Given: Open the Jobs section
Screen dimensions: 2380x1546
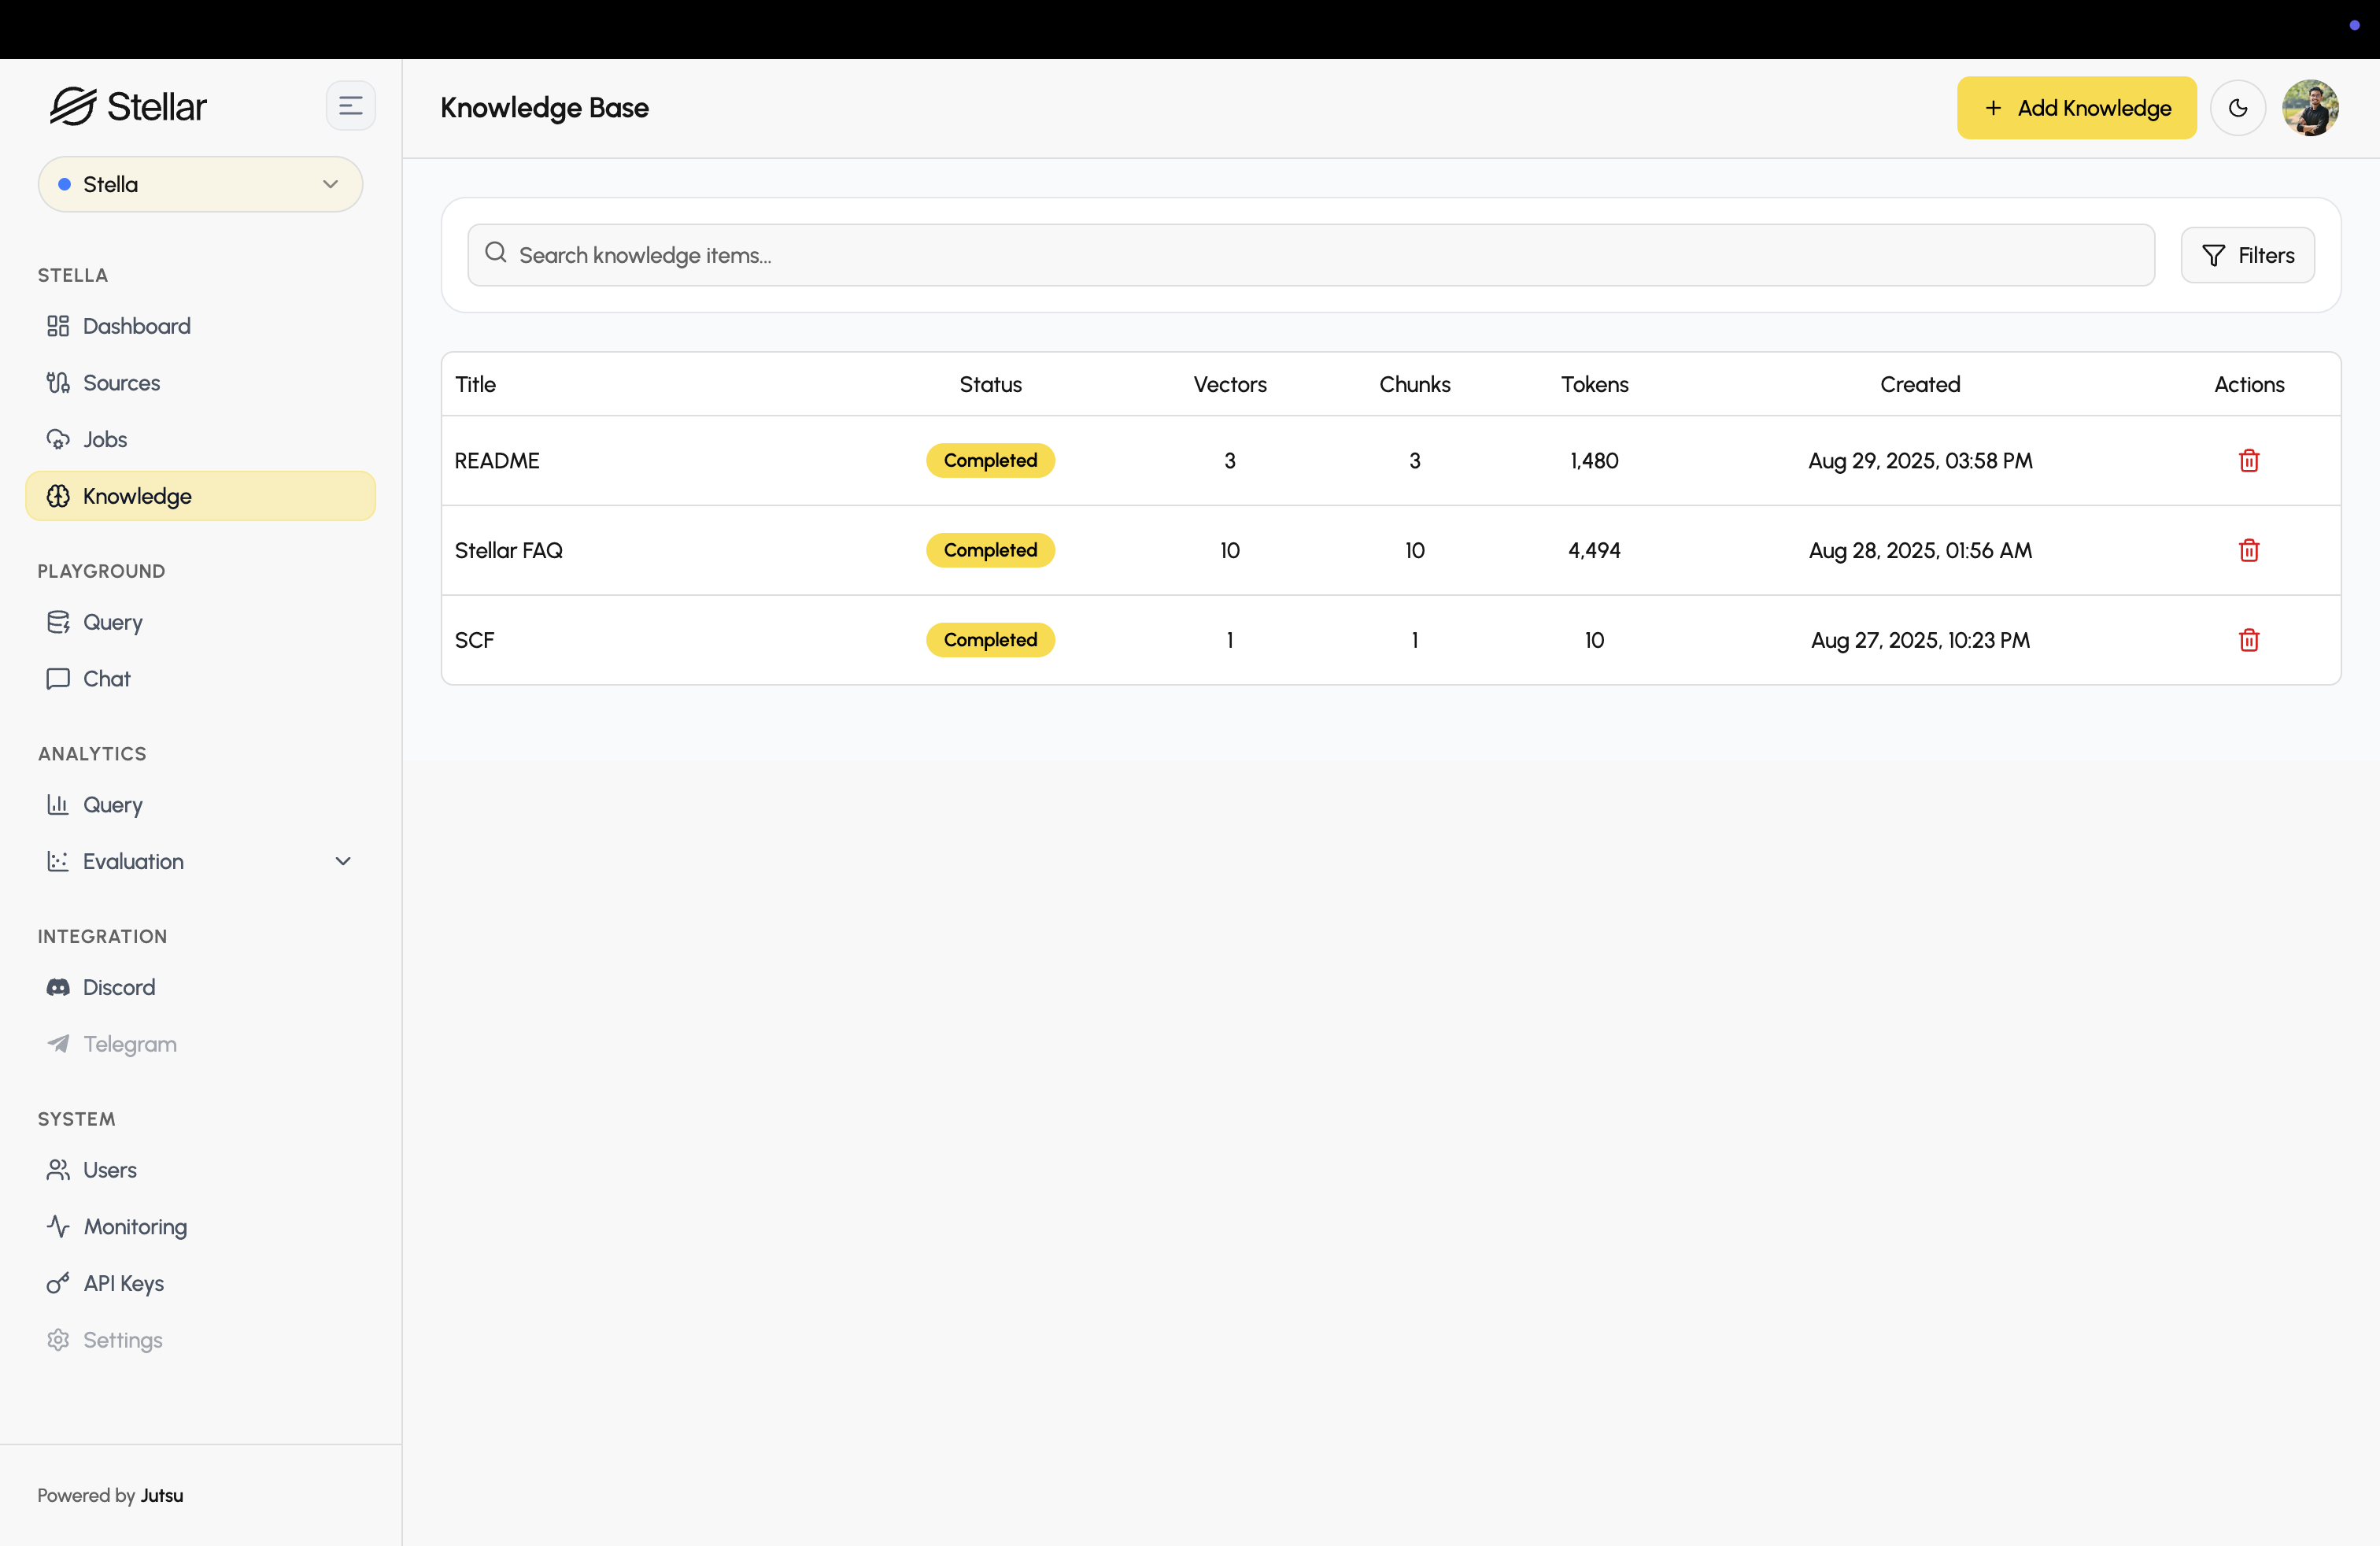Looking at the screenshot, I should 105,439.
